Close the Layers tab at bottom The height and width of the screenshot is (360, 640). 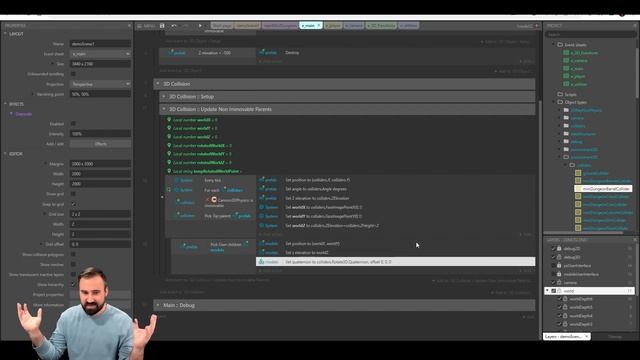pyautogui.click(x=587, y=336)
